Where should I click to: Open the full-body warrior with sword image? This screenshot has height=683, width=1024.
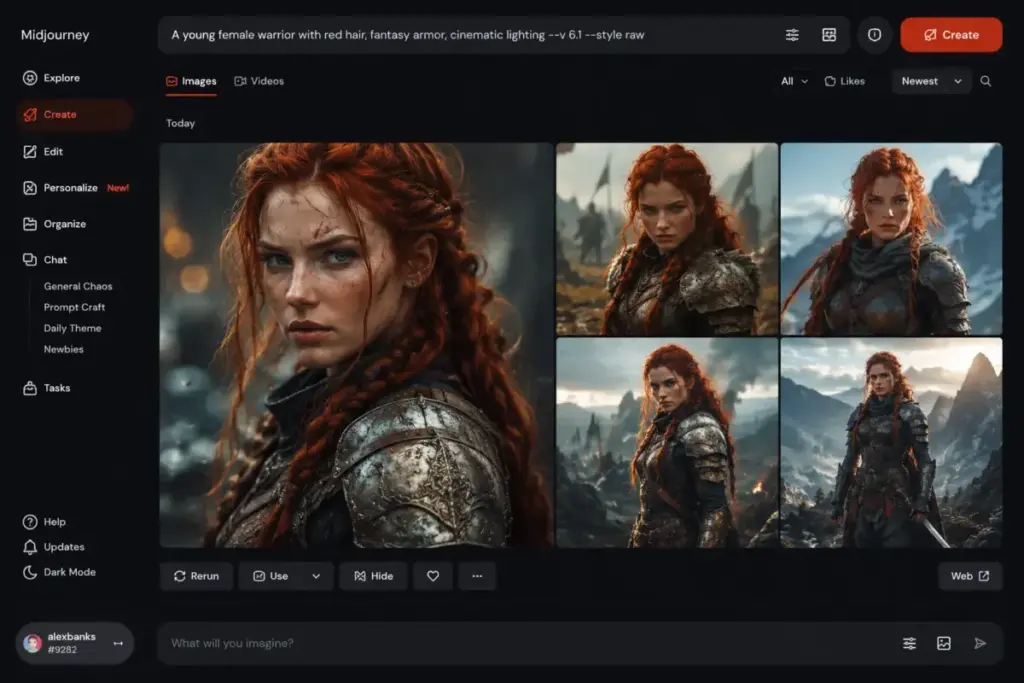tap(891, 443)
